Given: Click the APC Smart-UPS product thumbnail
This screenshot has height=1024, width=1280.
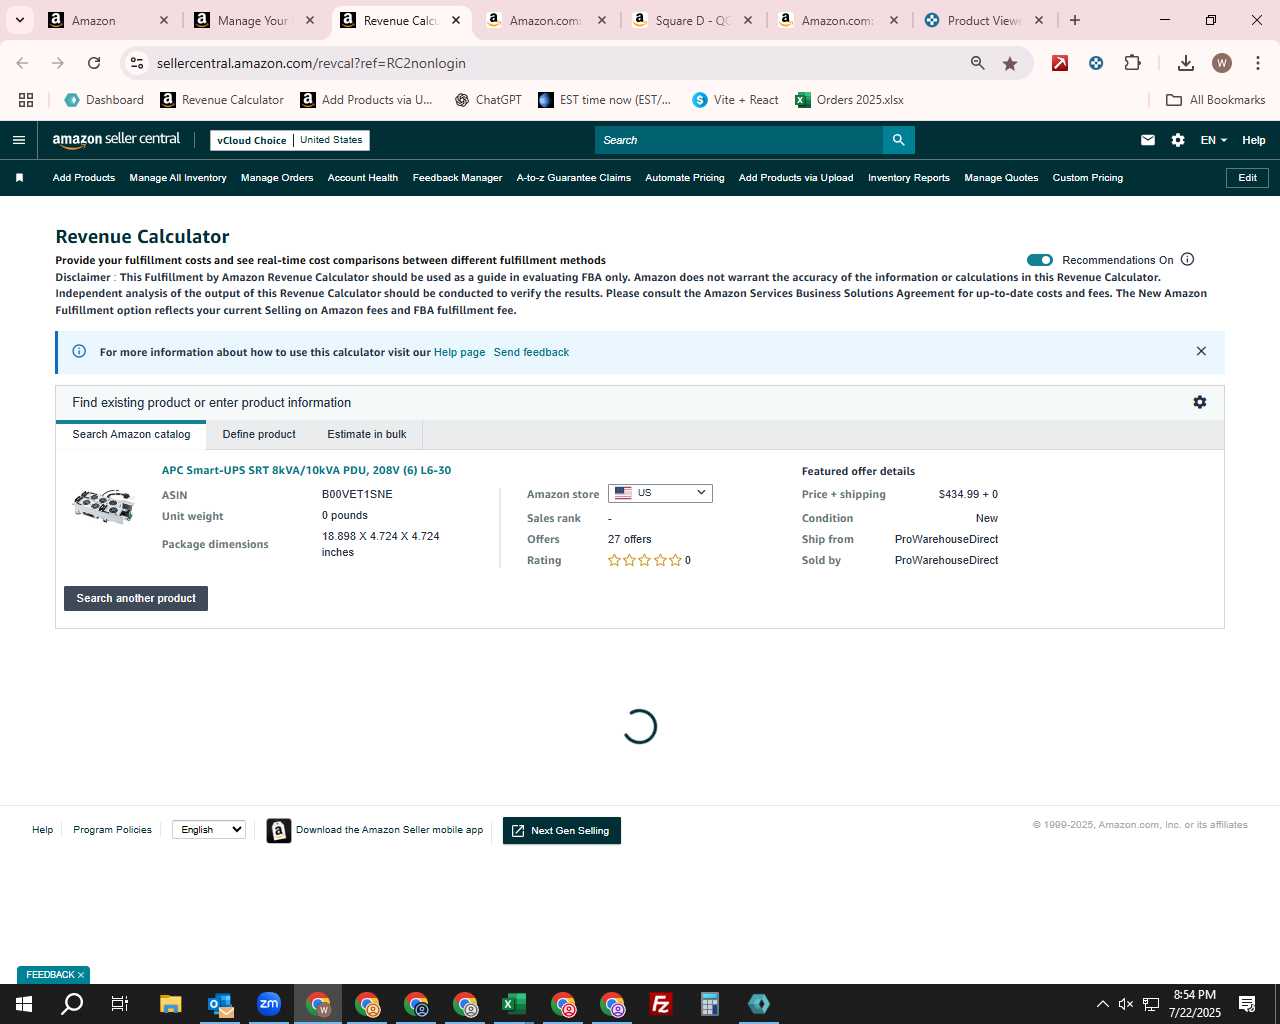Looking at the screenshot, I should coord(103,507).
